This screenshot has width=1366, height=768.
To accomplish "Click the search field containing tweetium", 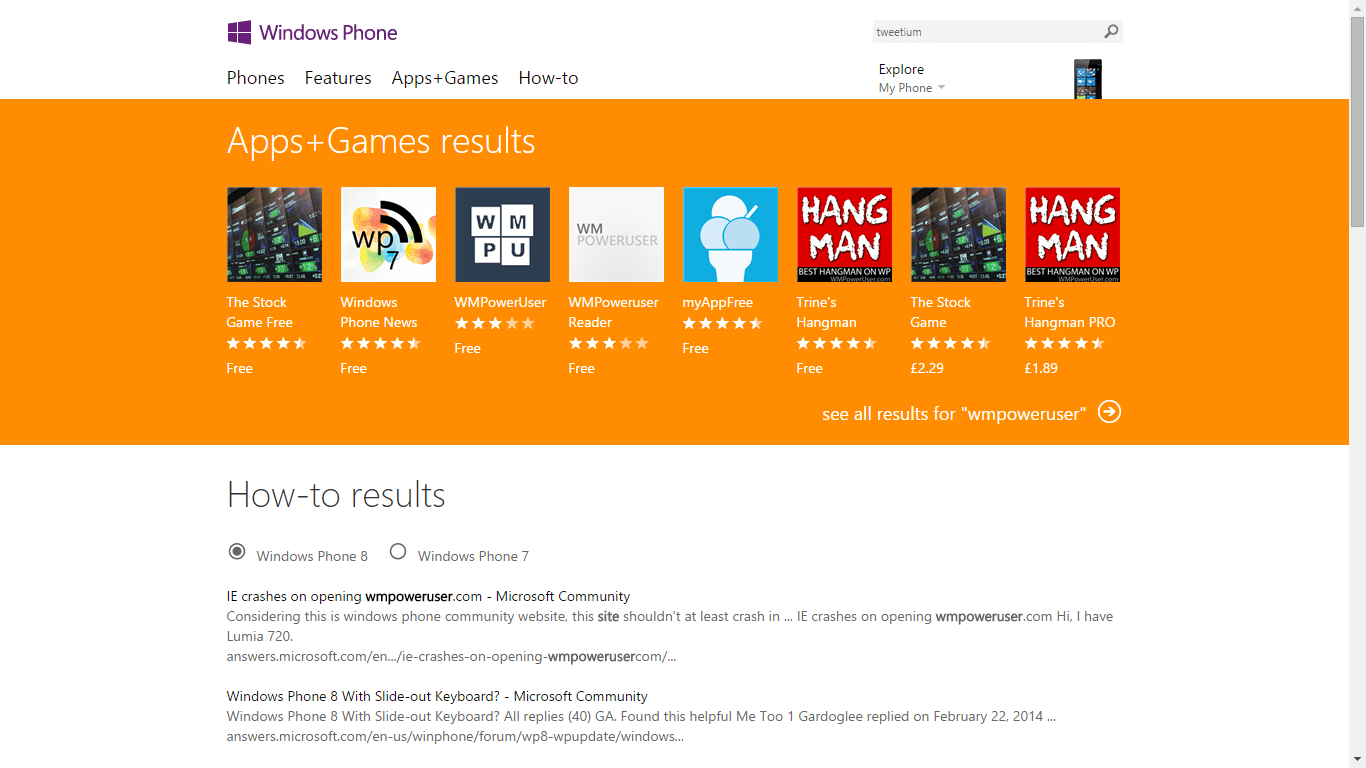I will pyautogui.click(x=987, y=32).
